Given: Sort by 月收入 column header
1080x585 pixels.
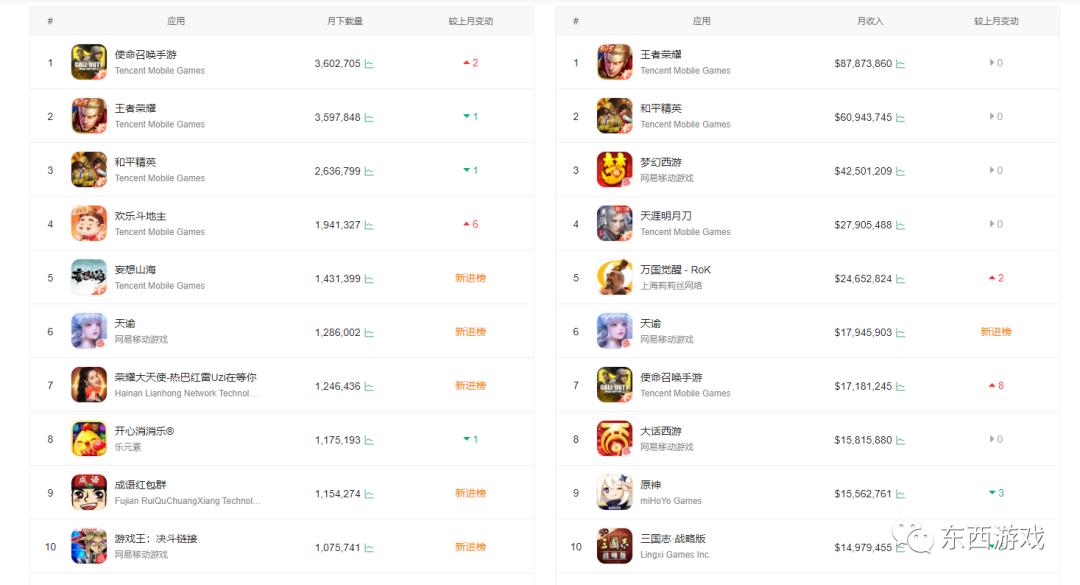Looking at the screenshot, I should coord(870,21).
